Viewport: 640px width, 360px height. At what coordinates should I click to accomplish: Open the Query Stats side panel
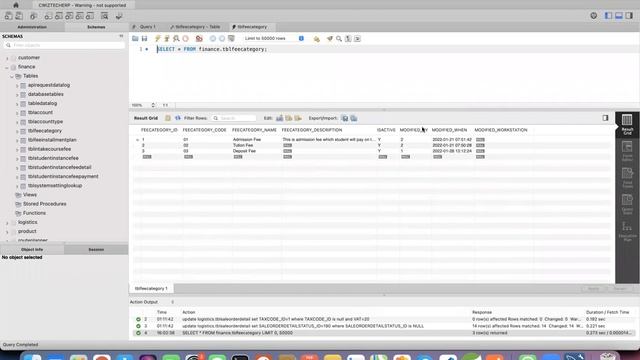click(x=627, y=204)
